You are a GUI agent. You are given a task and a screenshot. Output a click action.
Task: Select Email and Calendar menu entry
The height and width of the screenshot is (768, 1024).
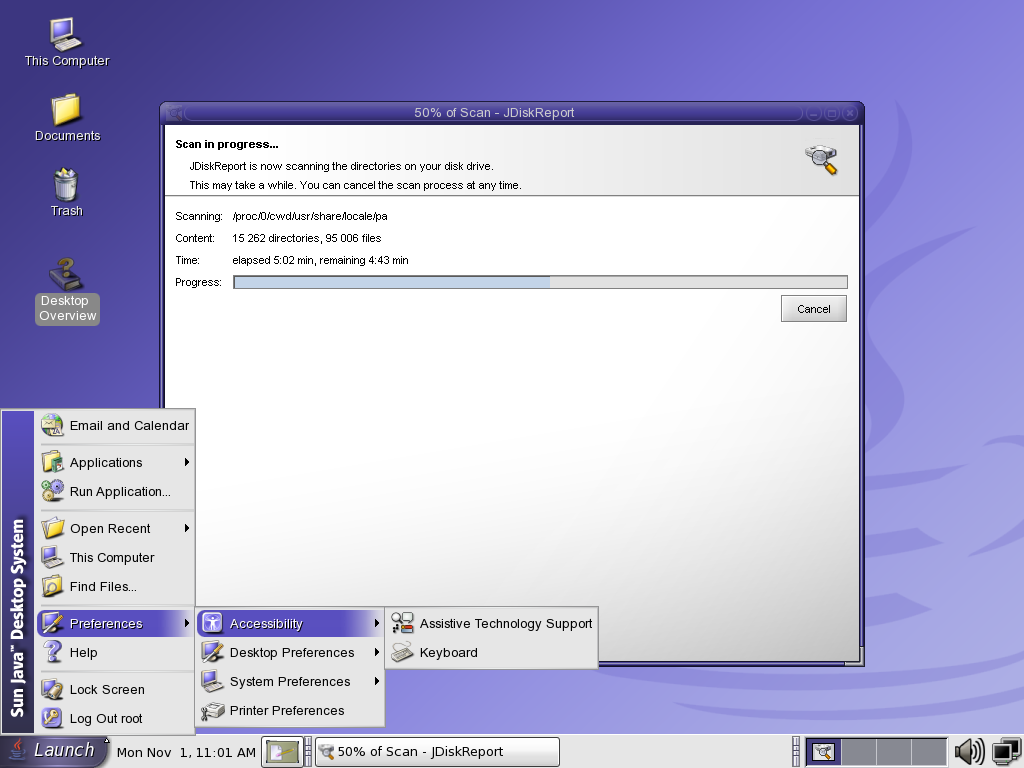point(116,425)
